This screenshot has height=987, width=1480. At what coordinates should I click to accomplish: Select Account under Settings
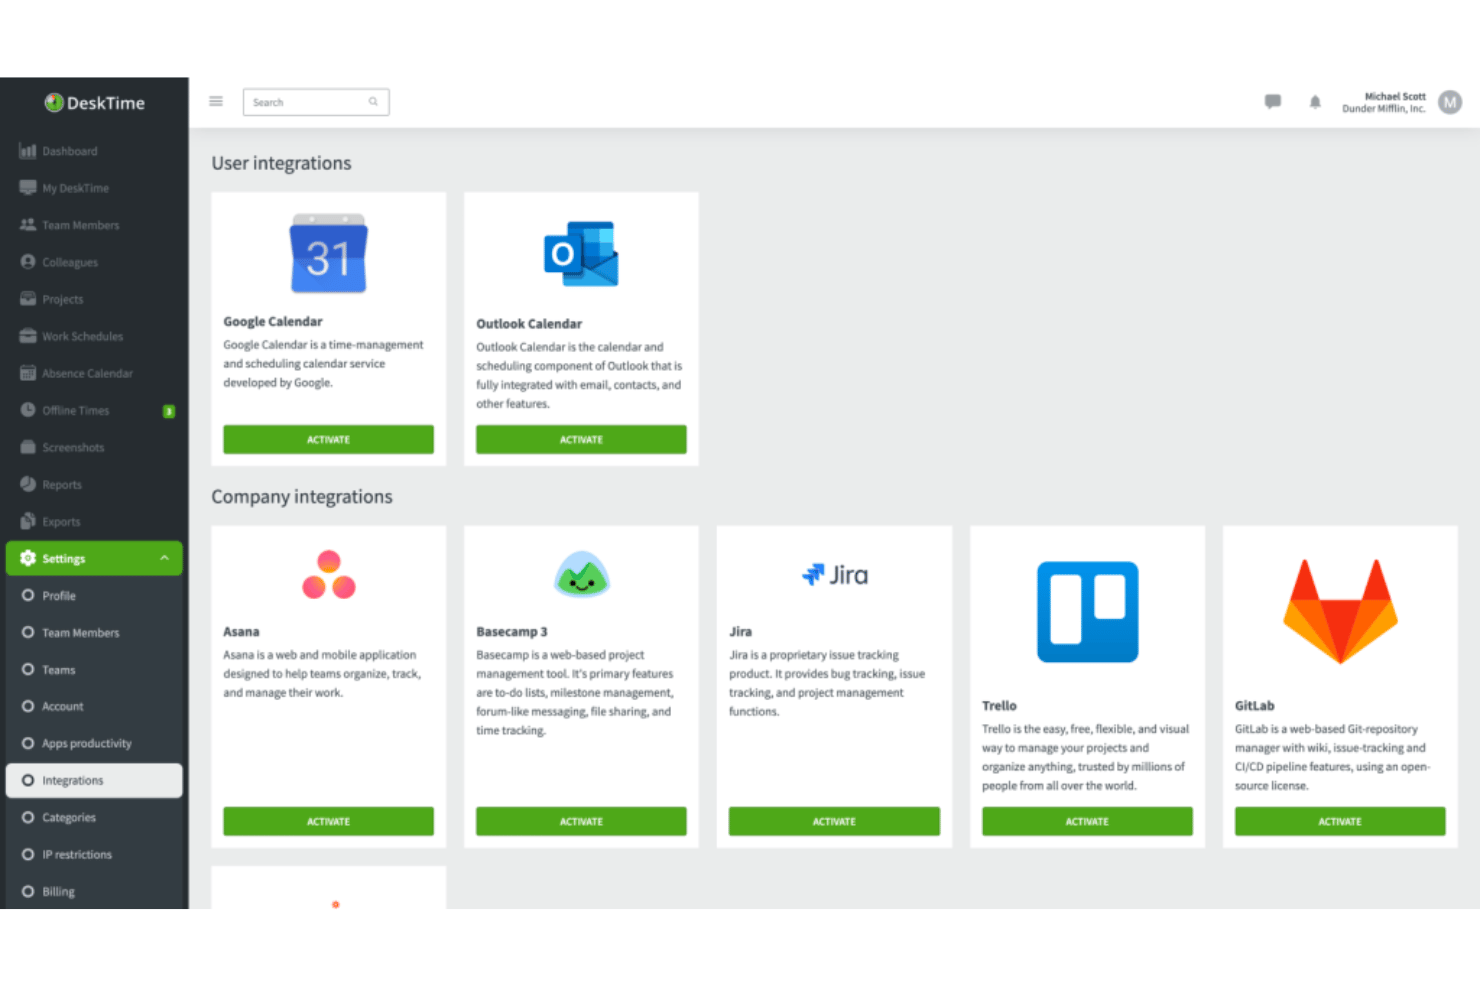pos(94,706)
